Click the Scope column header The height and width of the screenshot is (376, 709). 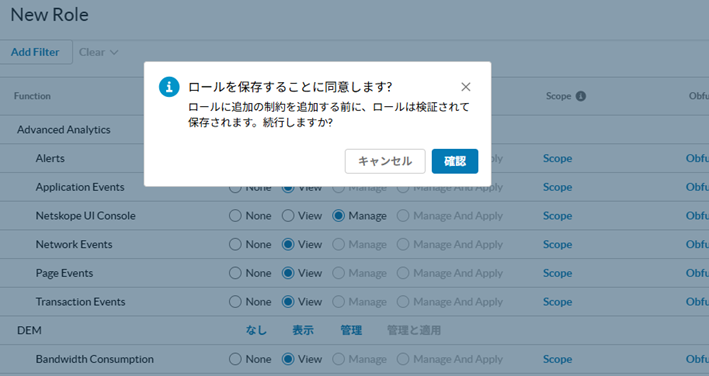point(558,96)
